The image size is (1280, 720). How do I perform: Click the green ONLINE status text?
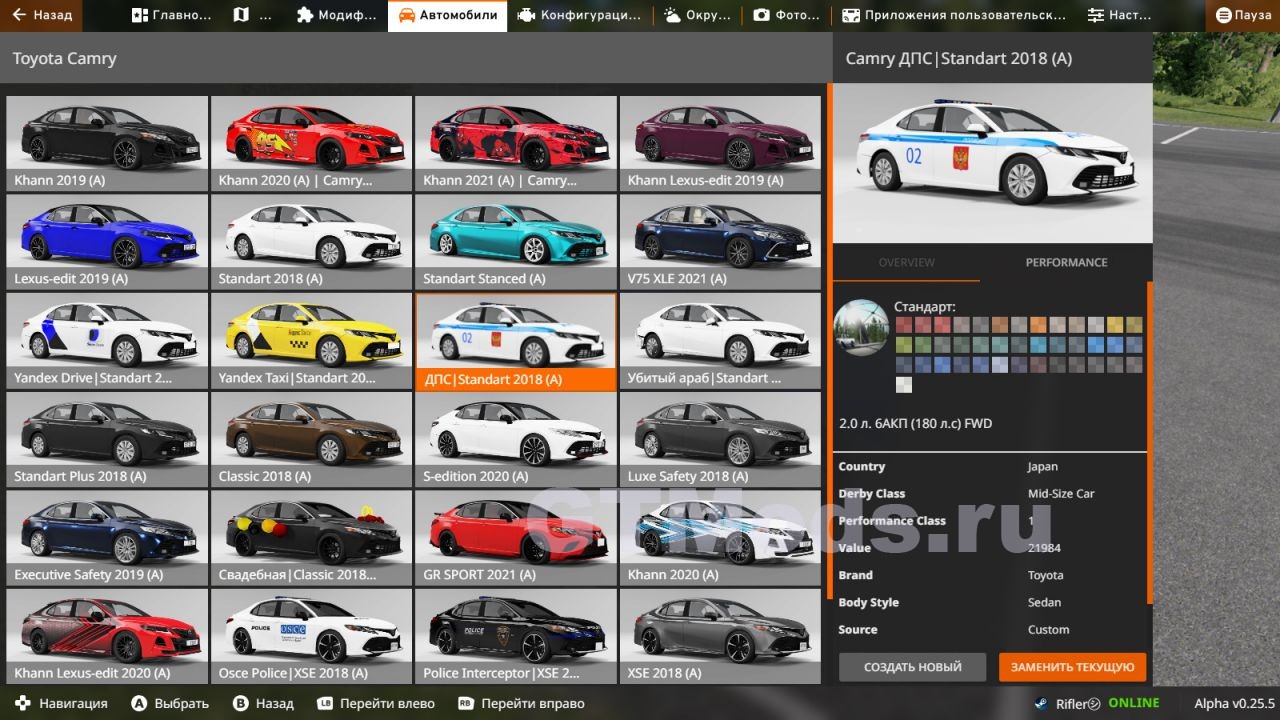tap(1134, 703)
